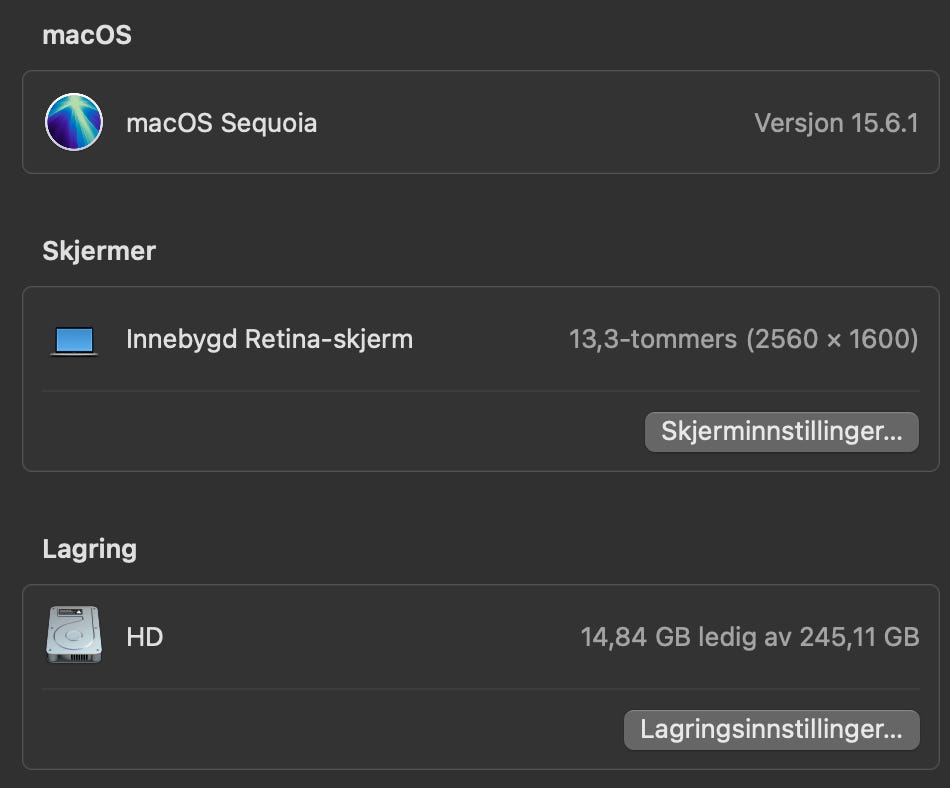Select the Innebygd Retina-skjerm label
The height and width of the screenshot is (788, 950).
point(269,339)
